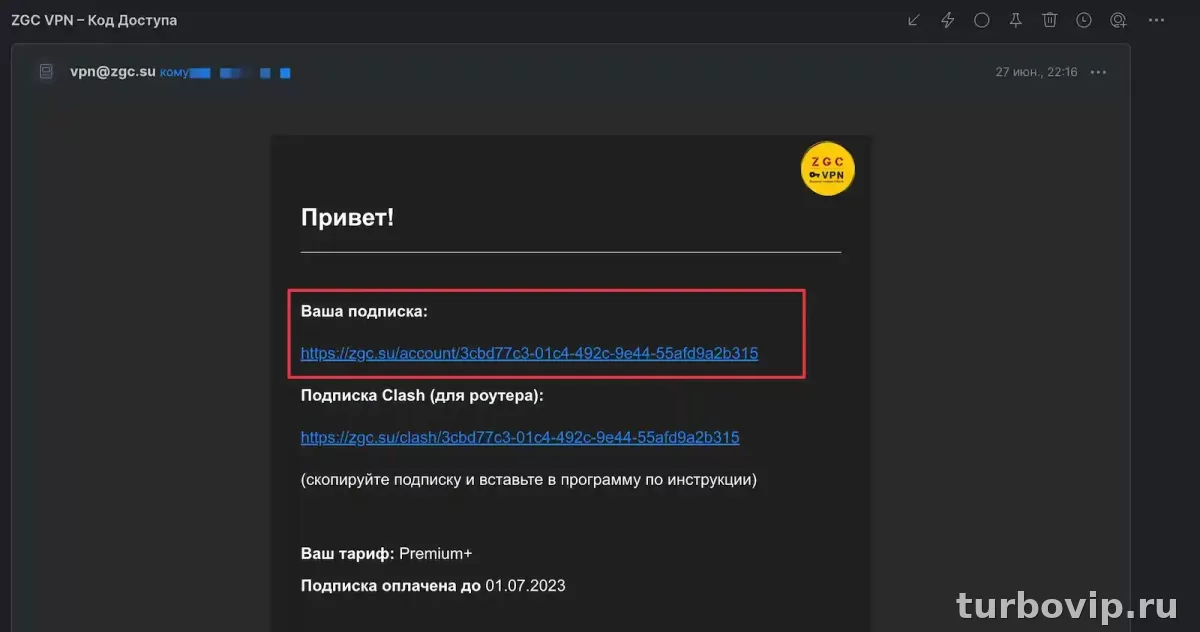Select the sender address vpn@zgc.su
The height and width of the screenshot is (632, 1200).
[x=112, y=71]
